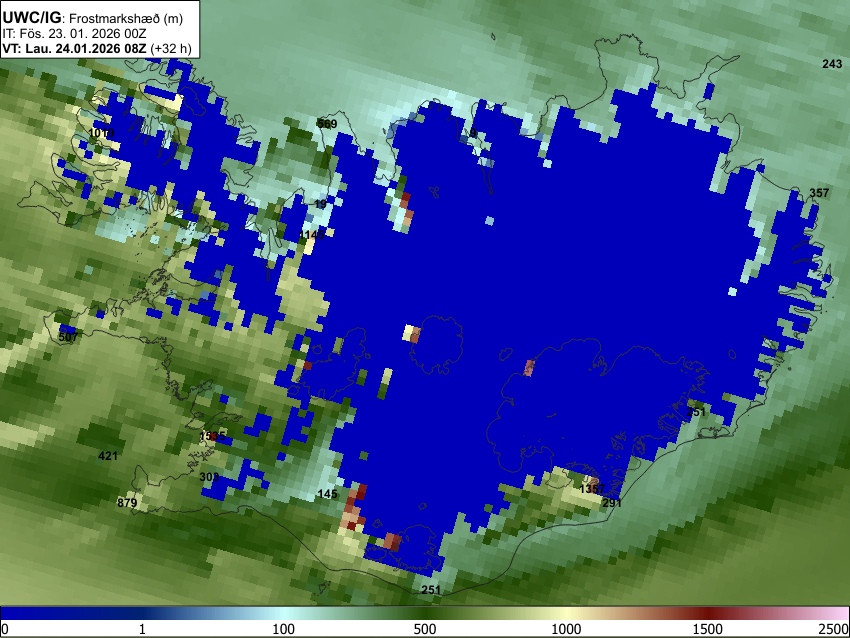Click the 'IT: Fös. 23. 01. 2026 00Z' line
The width and height of the screenshot is (850, 638).
74,34
